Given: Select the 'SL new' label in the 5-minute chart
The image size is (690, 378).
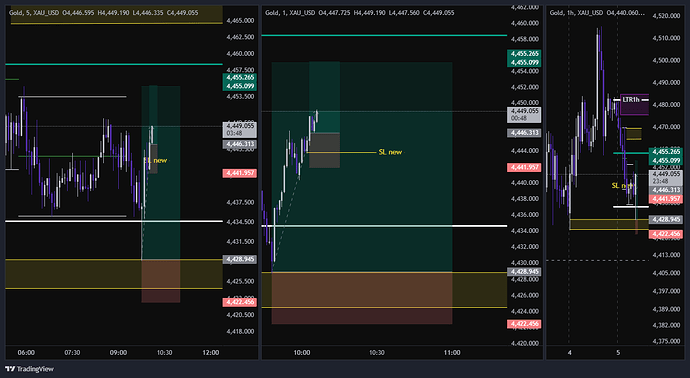Looking at the screenshot, I should click(x=155, y=160).
